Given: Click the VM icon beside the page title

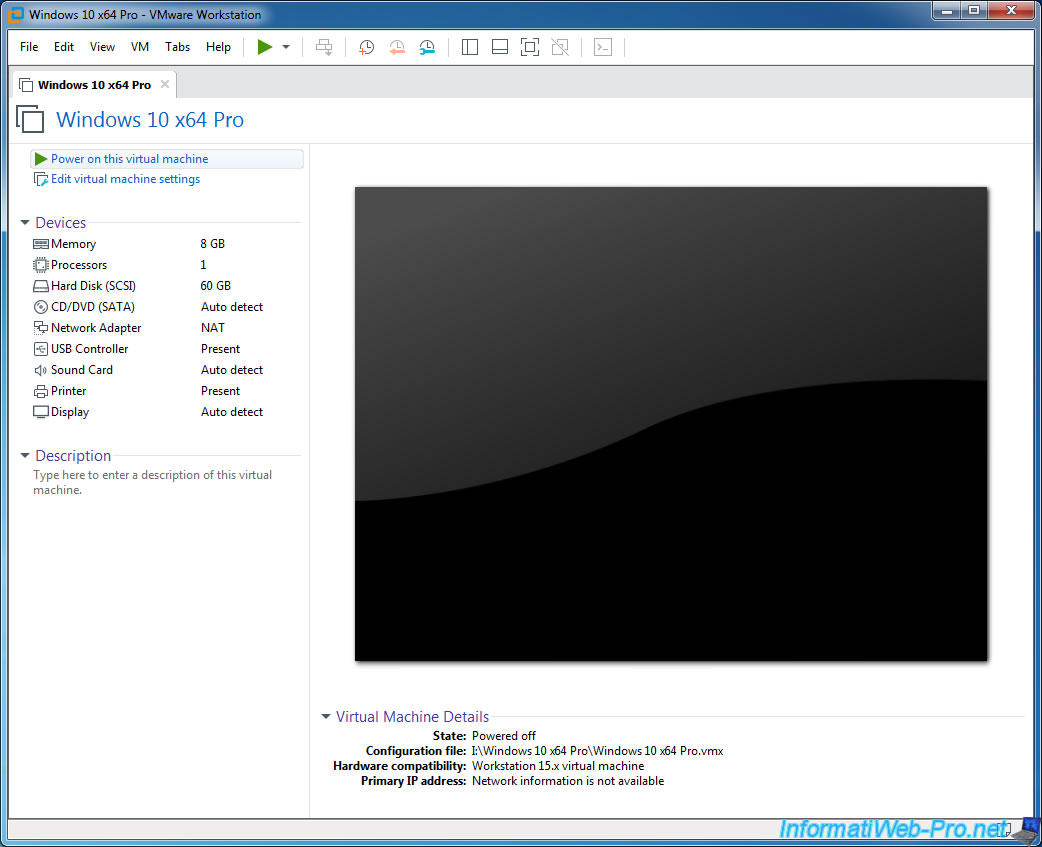Looking at the screenshot, I should click(x=30, y=120).
